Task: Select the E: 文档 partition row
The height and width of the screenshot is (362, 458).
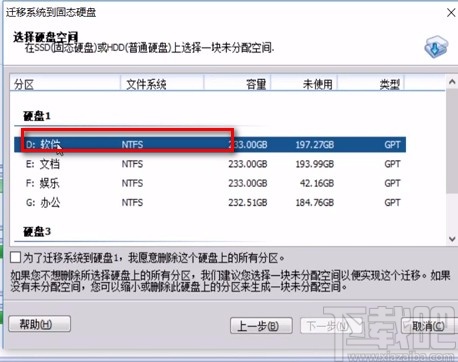Action: pyautogui.click(x=210, y=164)
